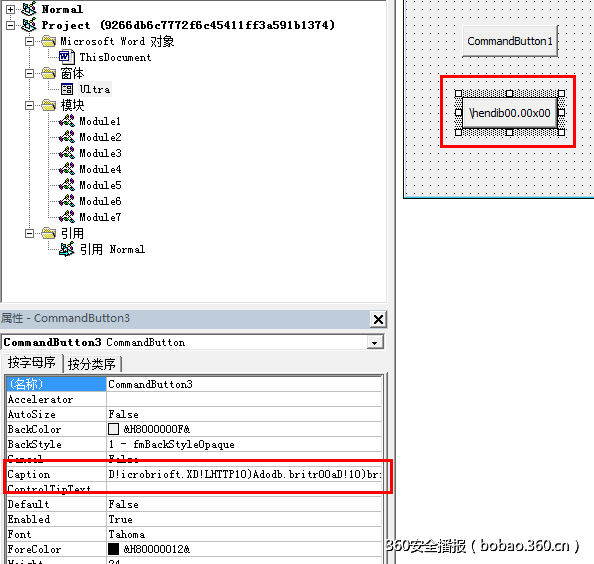Open the Ultra form icon
Image resolution: width=594 pixels, height=564 pixels.
tap(67, 89)
